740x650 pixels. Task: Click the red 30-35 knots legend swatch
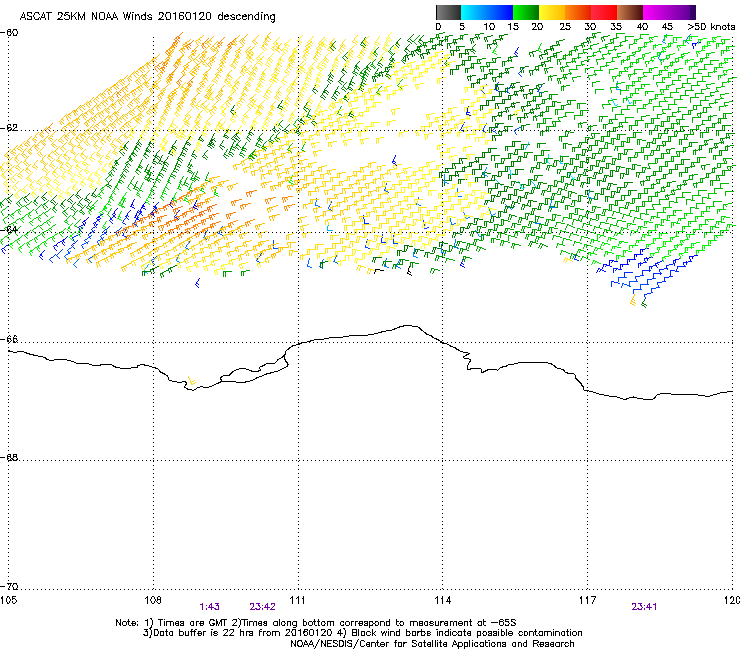coord(605,12)
